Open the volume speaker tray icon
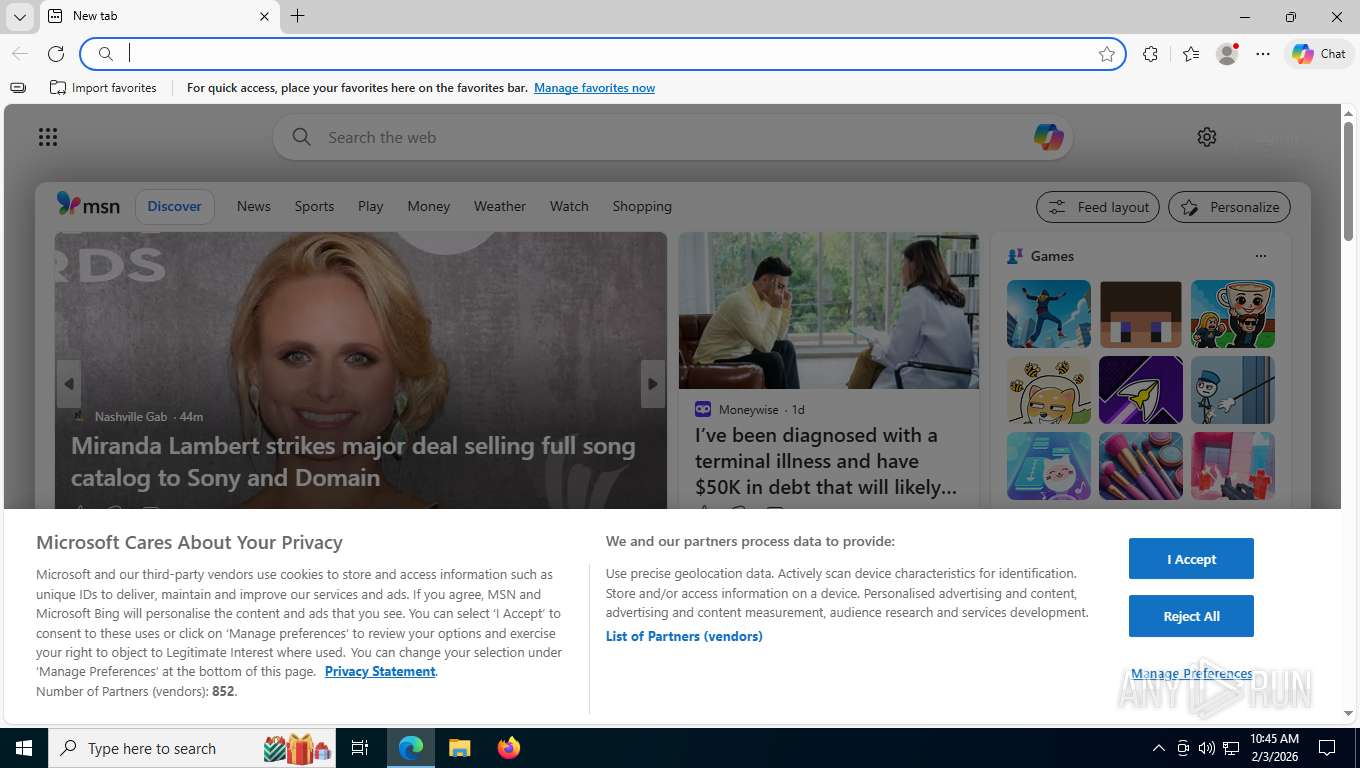The width and height of the screenshot is (1360, 768). 1206,748
